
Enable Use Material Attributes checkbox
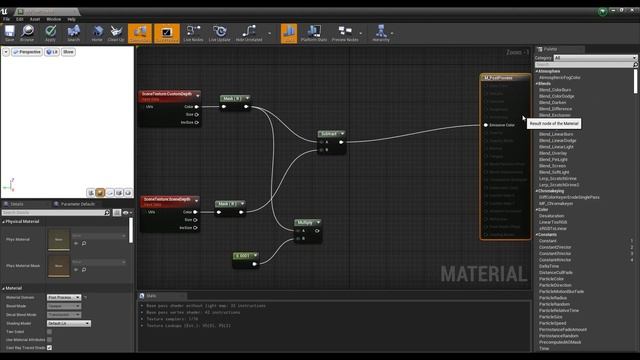pyautogui.click(x=49, y=340)
